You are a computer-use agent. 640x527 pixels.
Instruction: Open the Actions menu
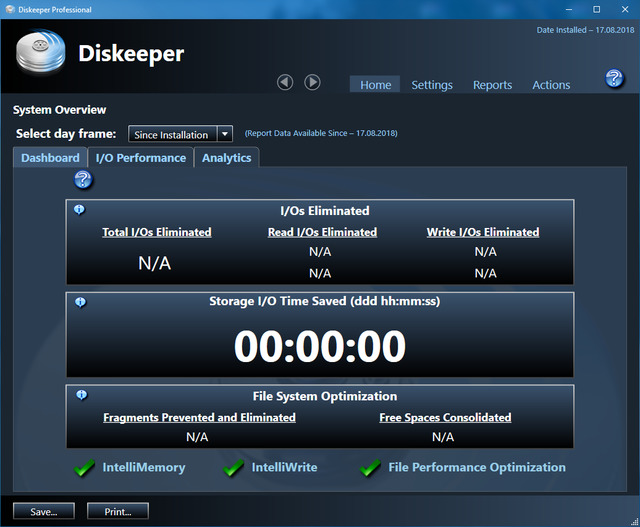tap(551, 85)
